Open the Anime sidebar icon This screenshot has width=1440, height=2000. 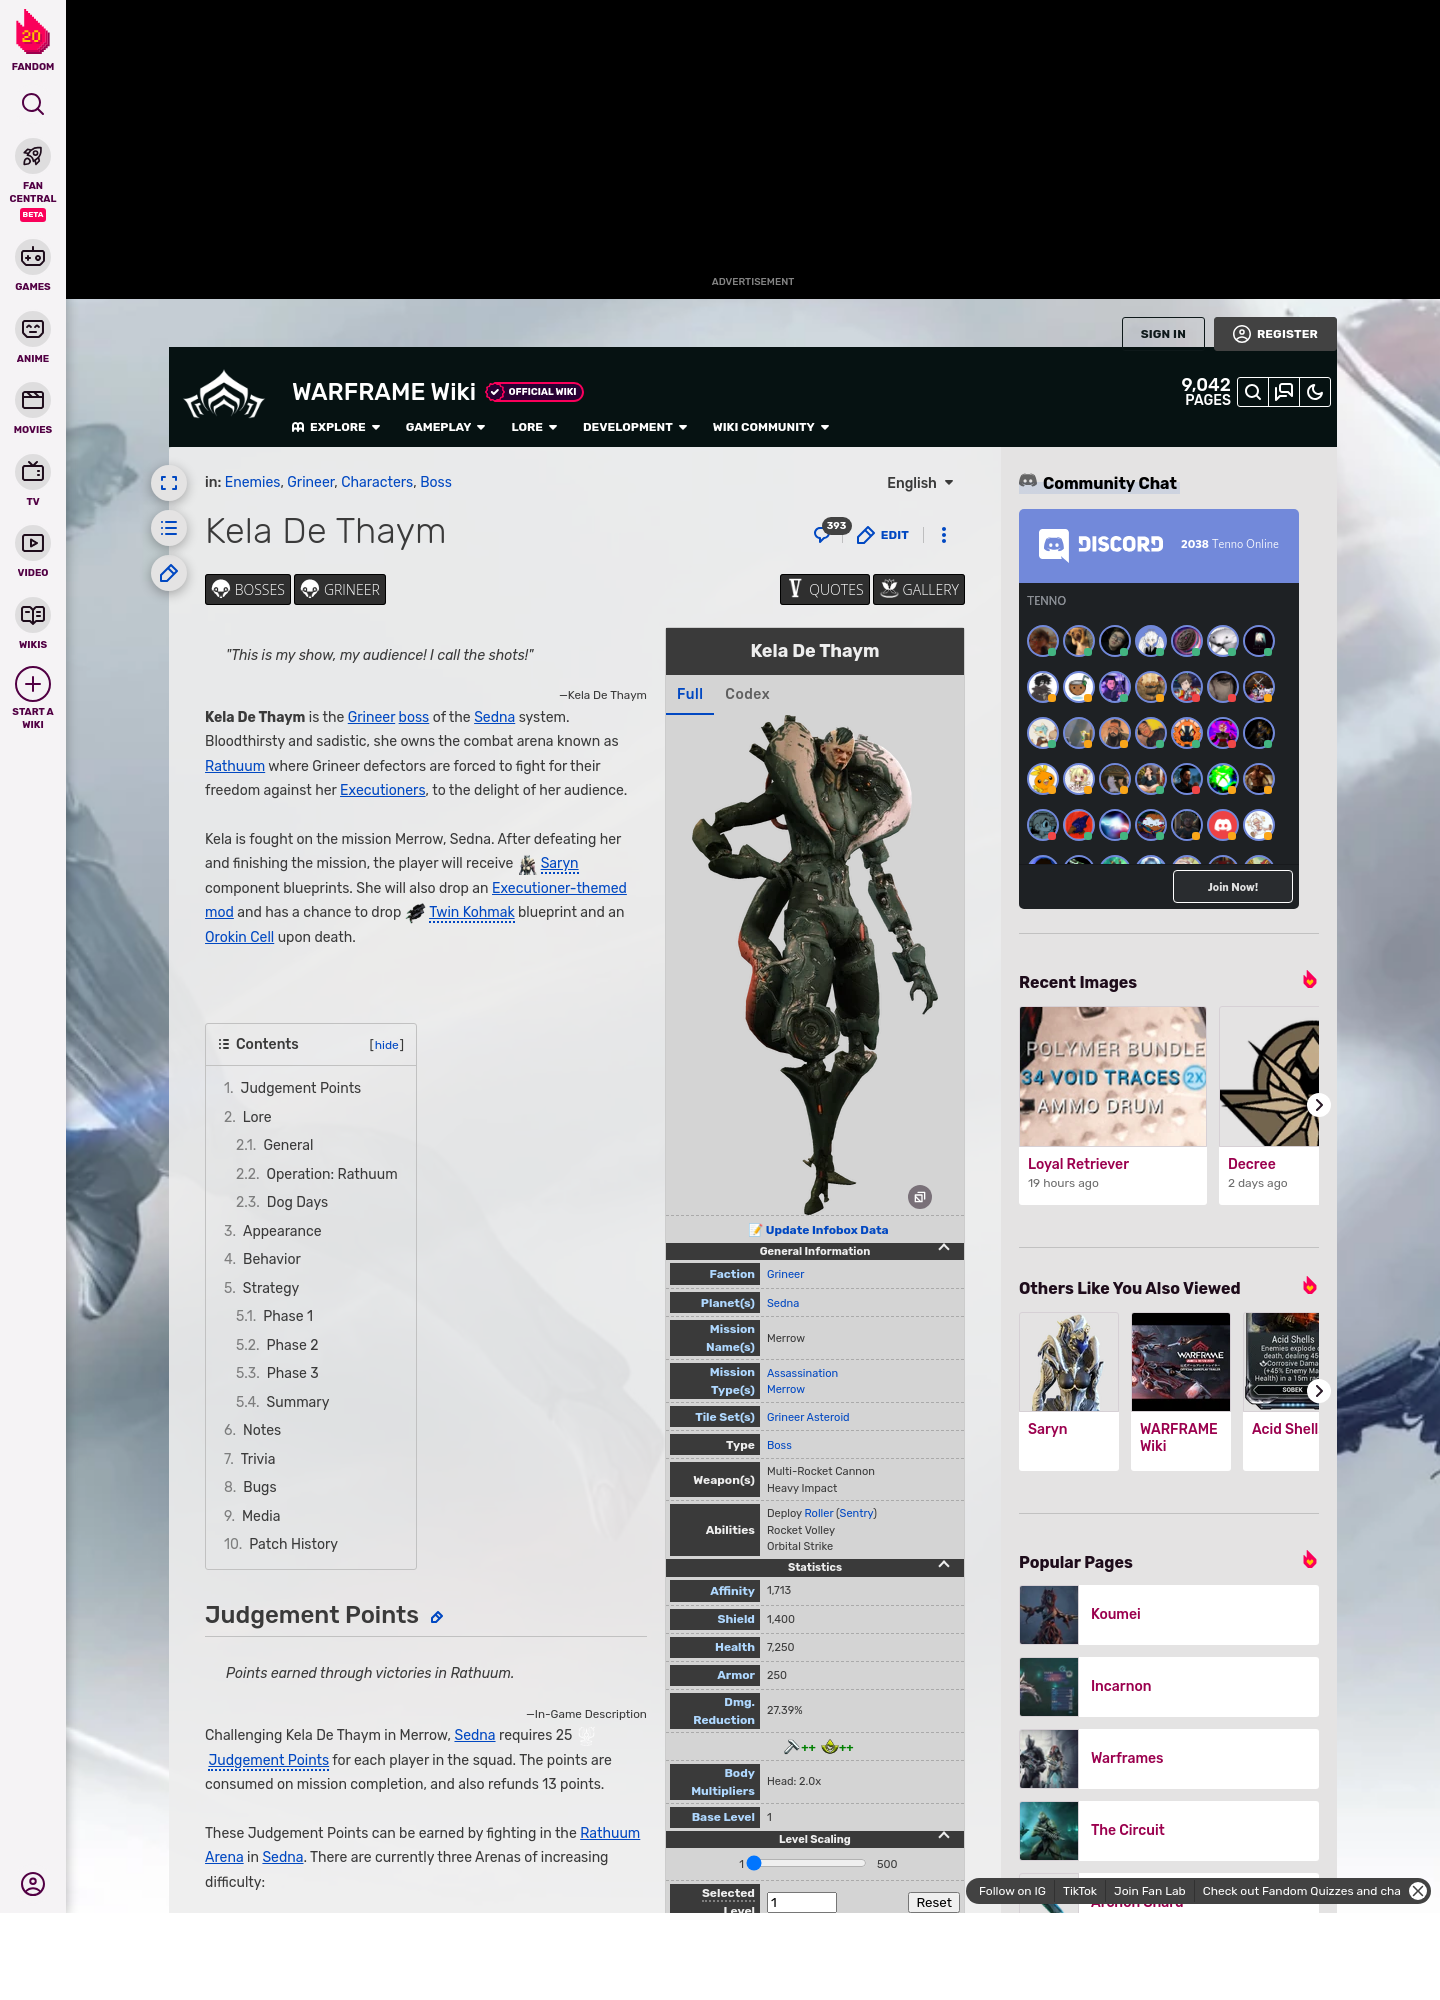click(x=33, y=329)
